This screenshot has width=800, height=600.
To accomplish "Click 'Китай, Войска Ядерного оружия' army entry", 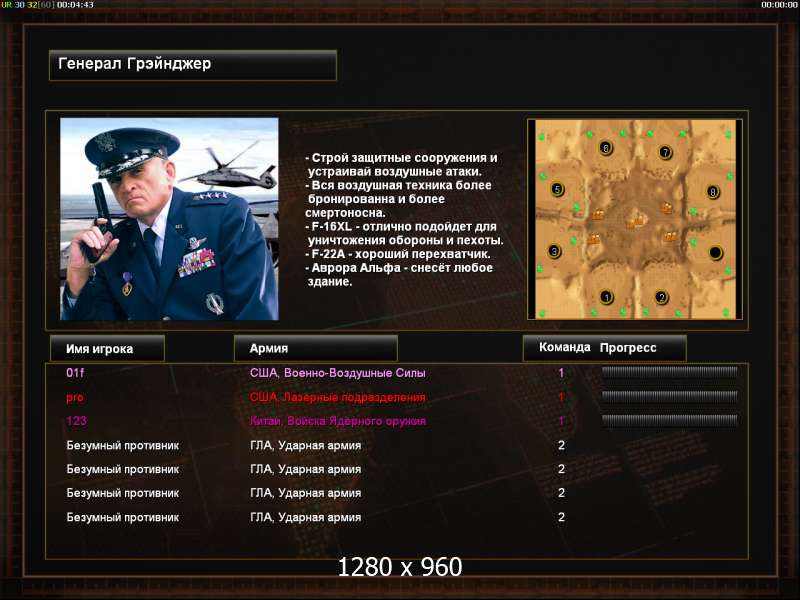I will 338,421.
